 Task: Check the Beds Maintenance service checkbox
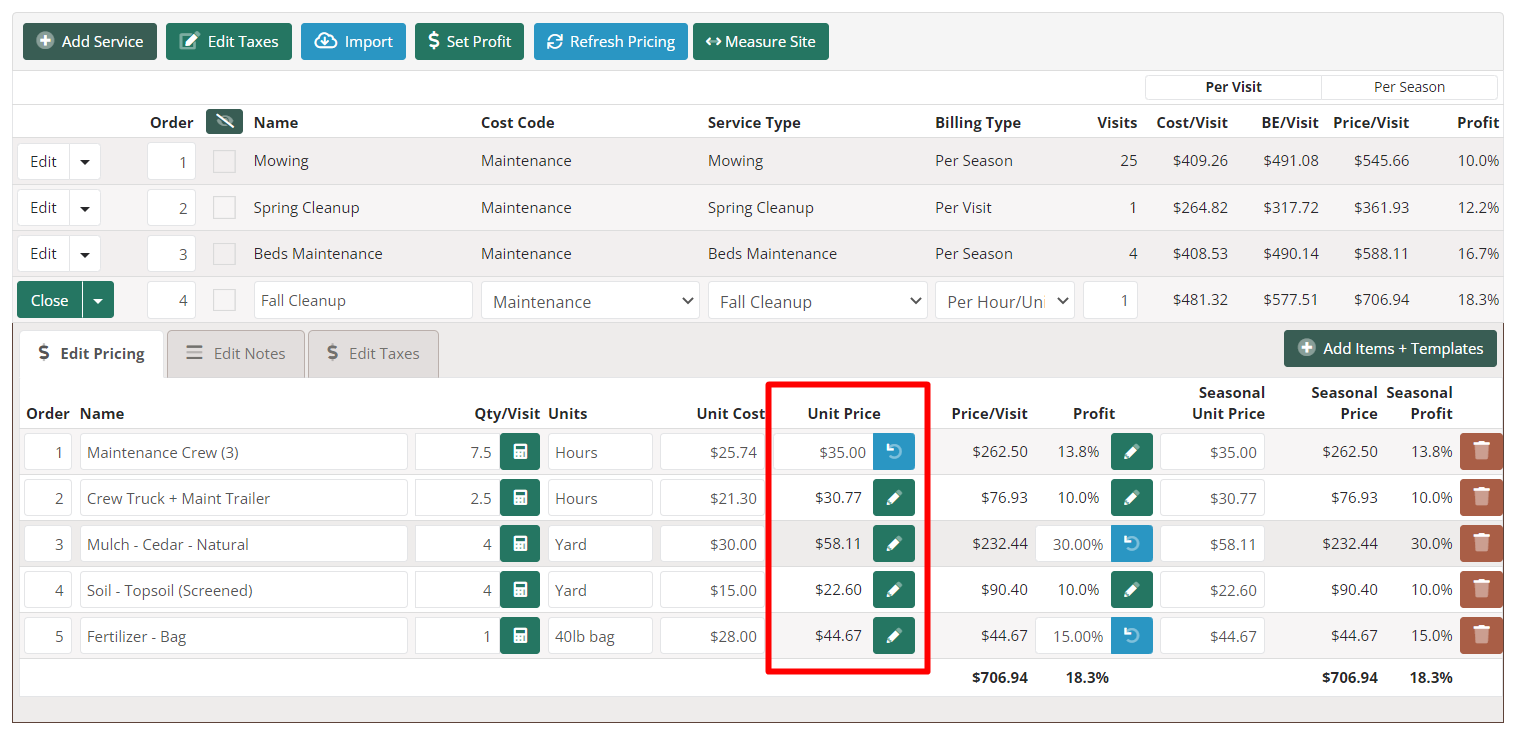224,254
